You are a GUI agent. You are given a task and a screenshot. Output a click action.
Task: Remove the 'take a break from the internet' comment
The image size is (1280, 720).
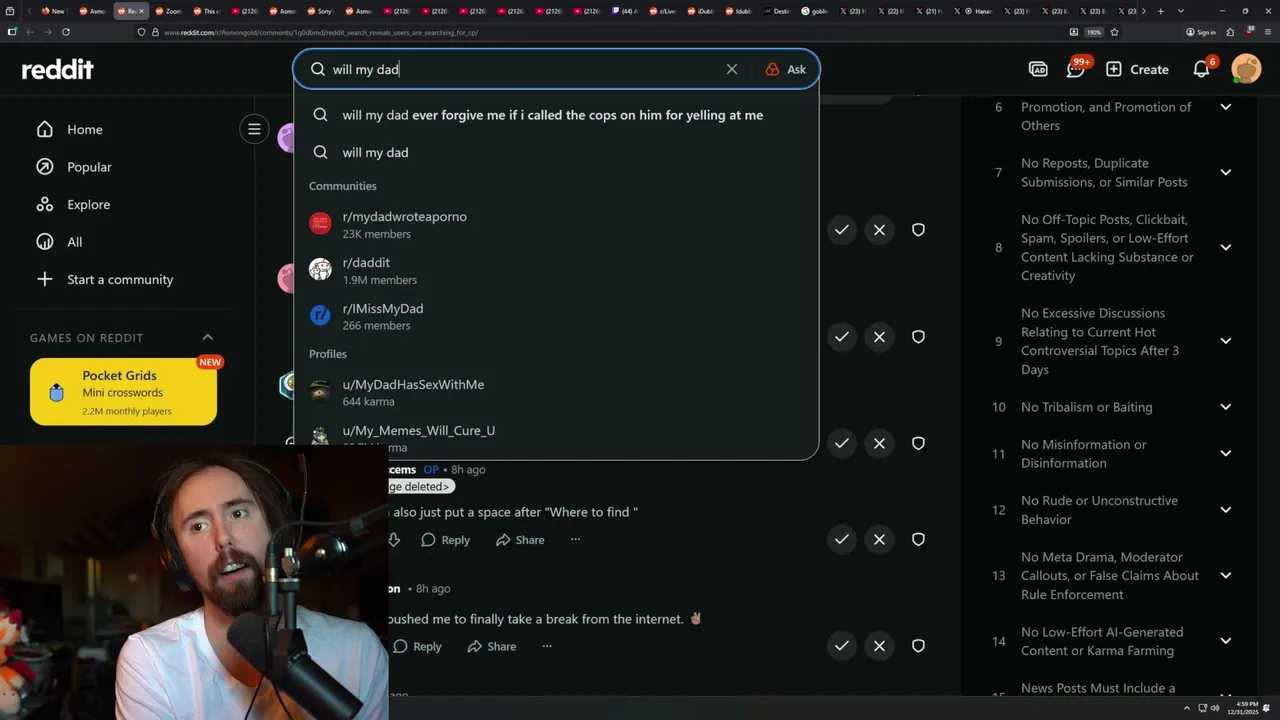[879, 646]
